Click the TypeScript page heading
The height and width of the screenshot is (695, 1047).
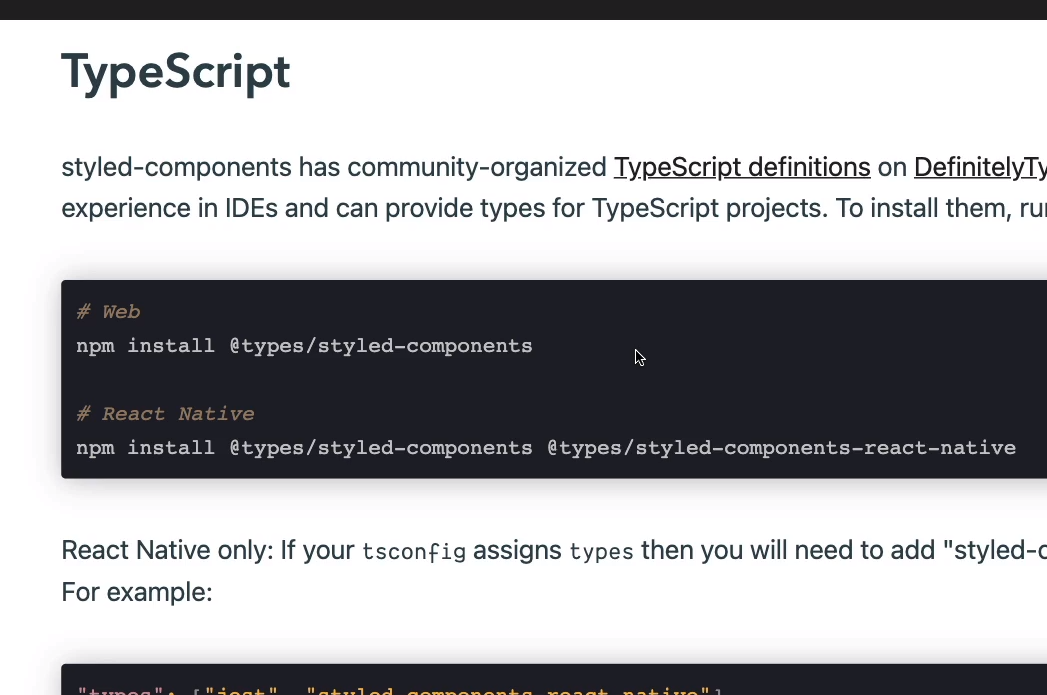point(175,71)
